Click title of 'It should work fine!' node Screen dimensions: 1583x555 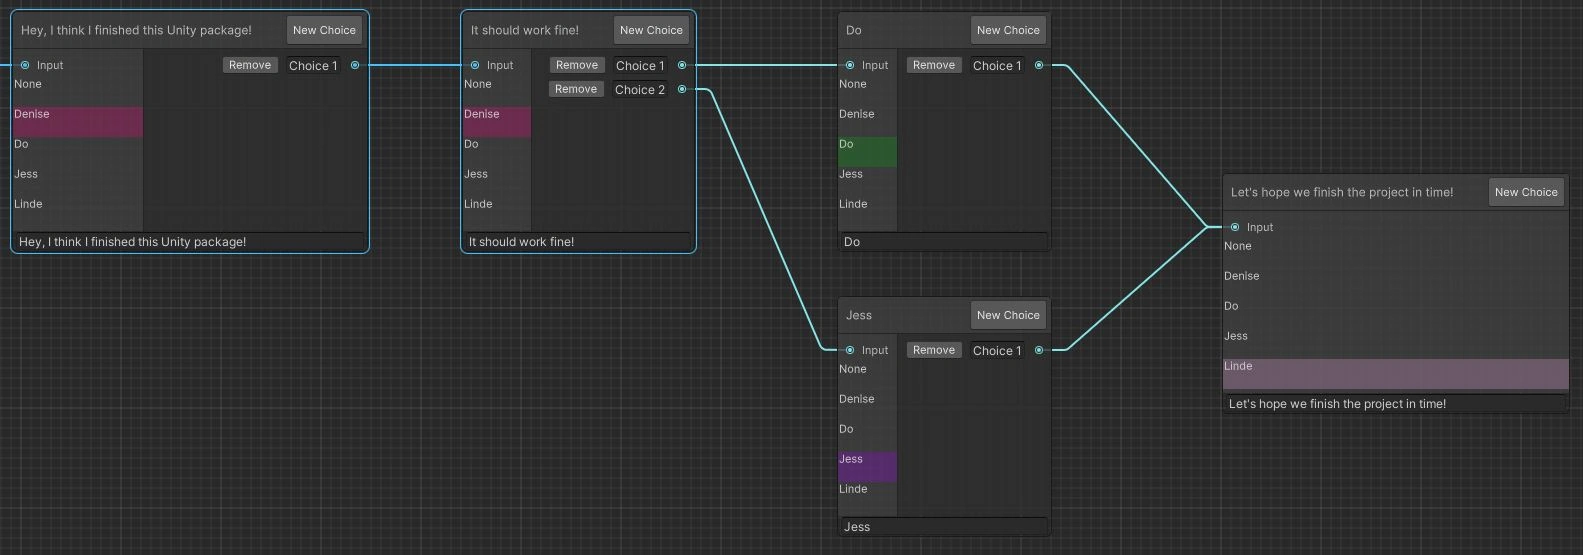(525, 30)
